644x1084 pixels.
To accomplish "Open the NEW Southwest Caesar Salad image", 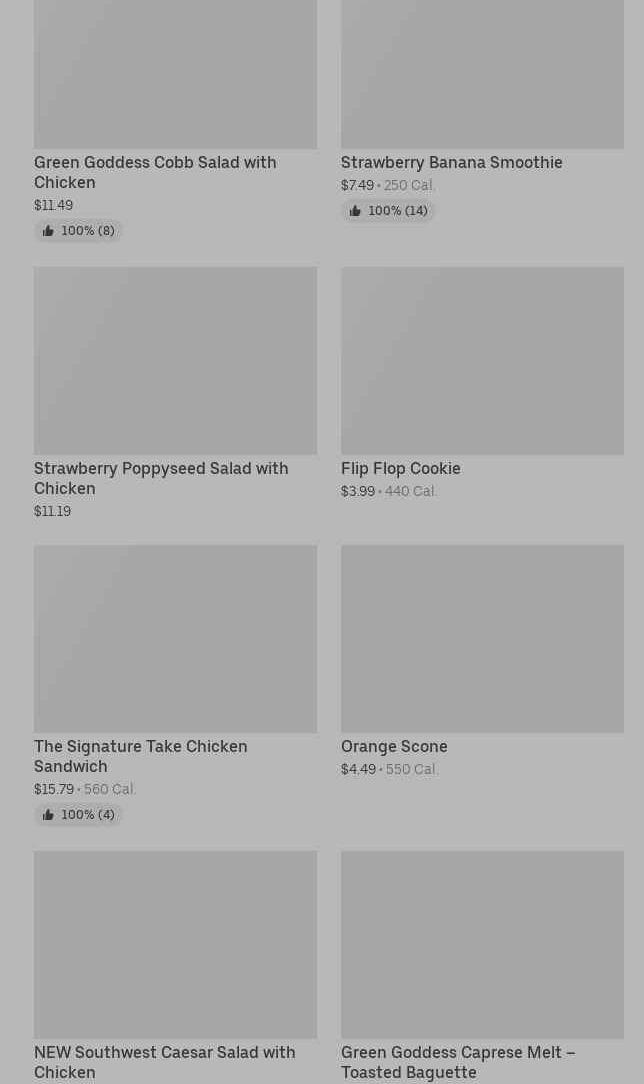I will 175,944.
